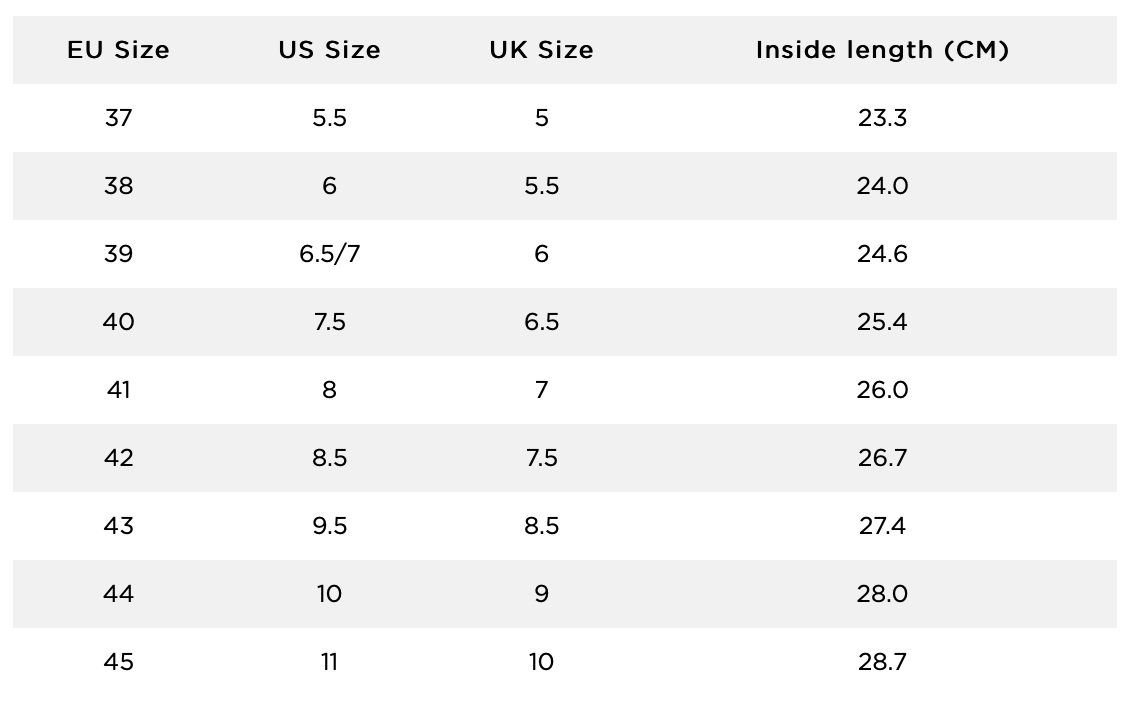Click inside length value 23.3
The height and width of the screenshot is (724, 1138).
pyautogui.click(x=883, y=118)
